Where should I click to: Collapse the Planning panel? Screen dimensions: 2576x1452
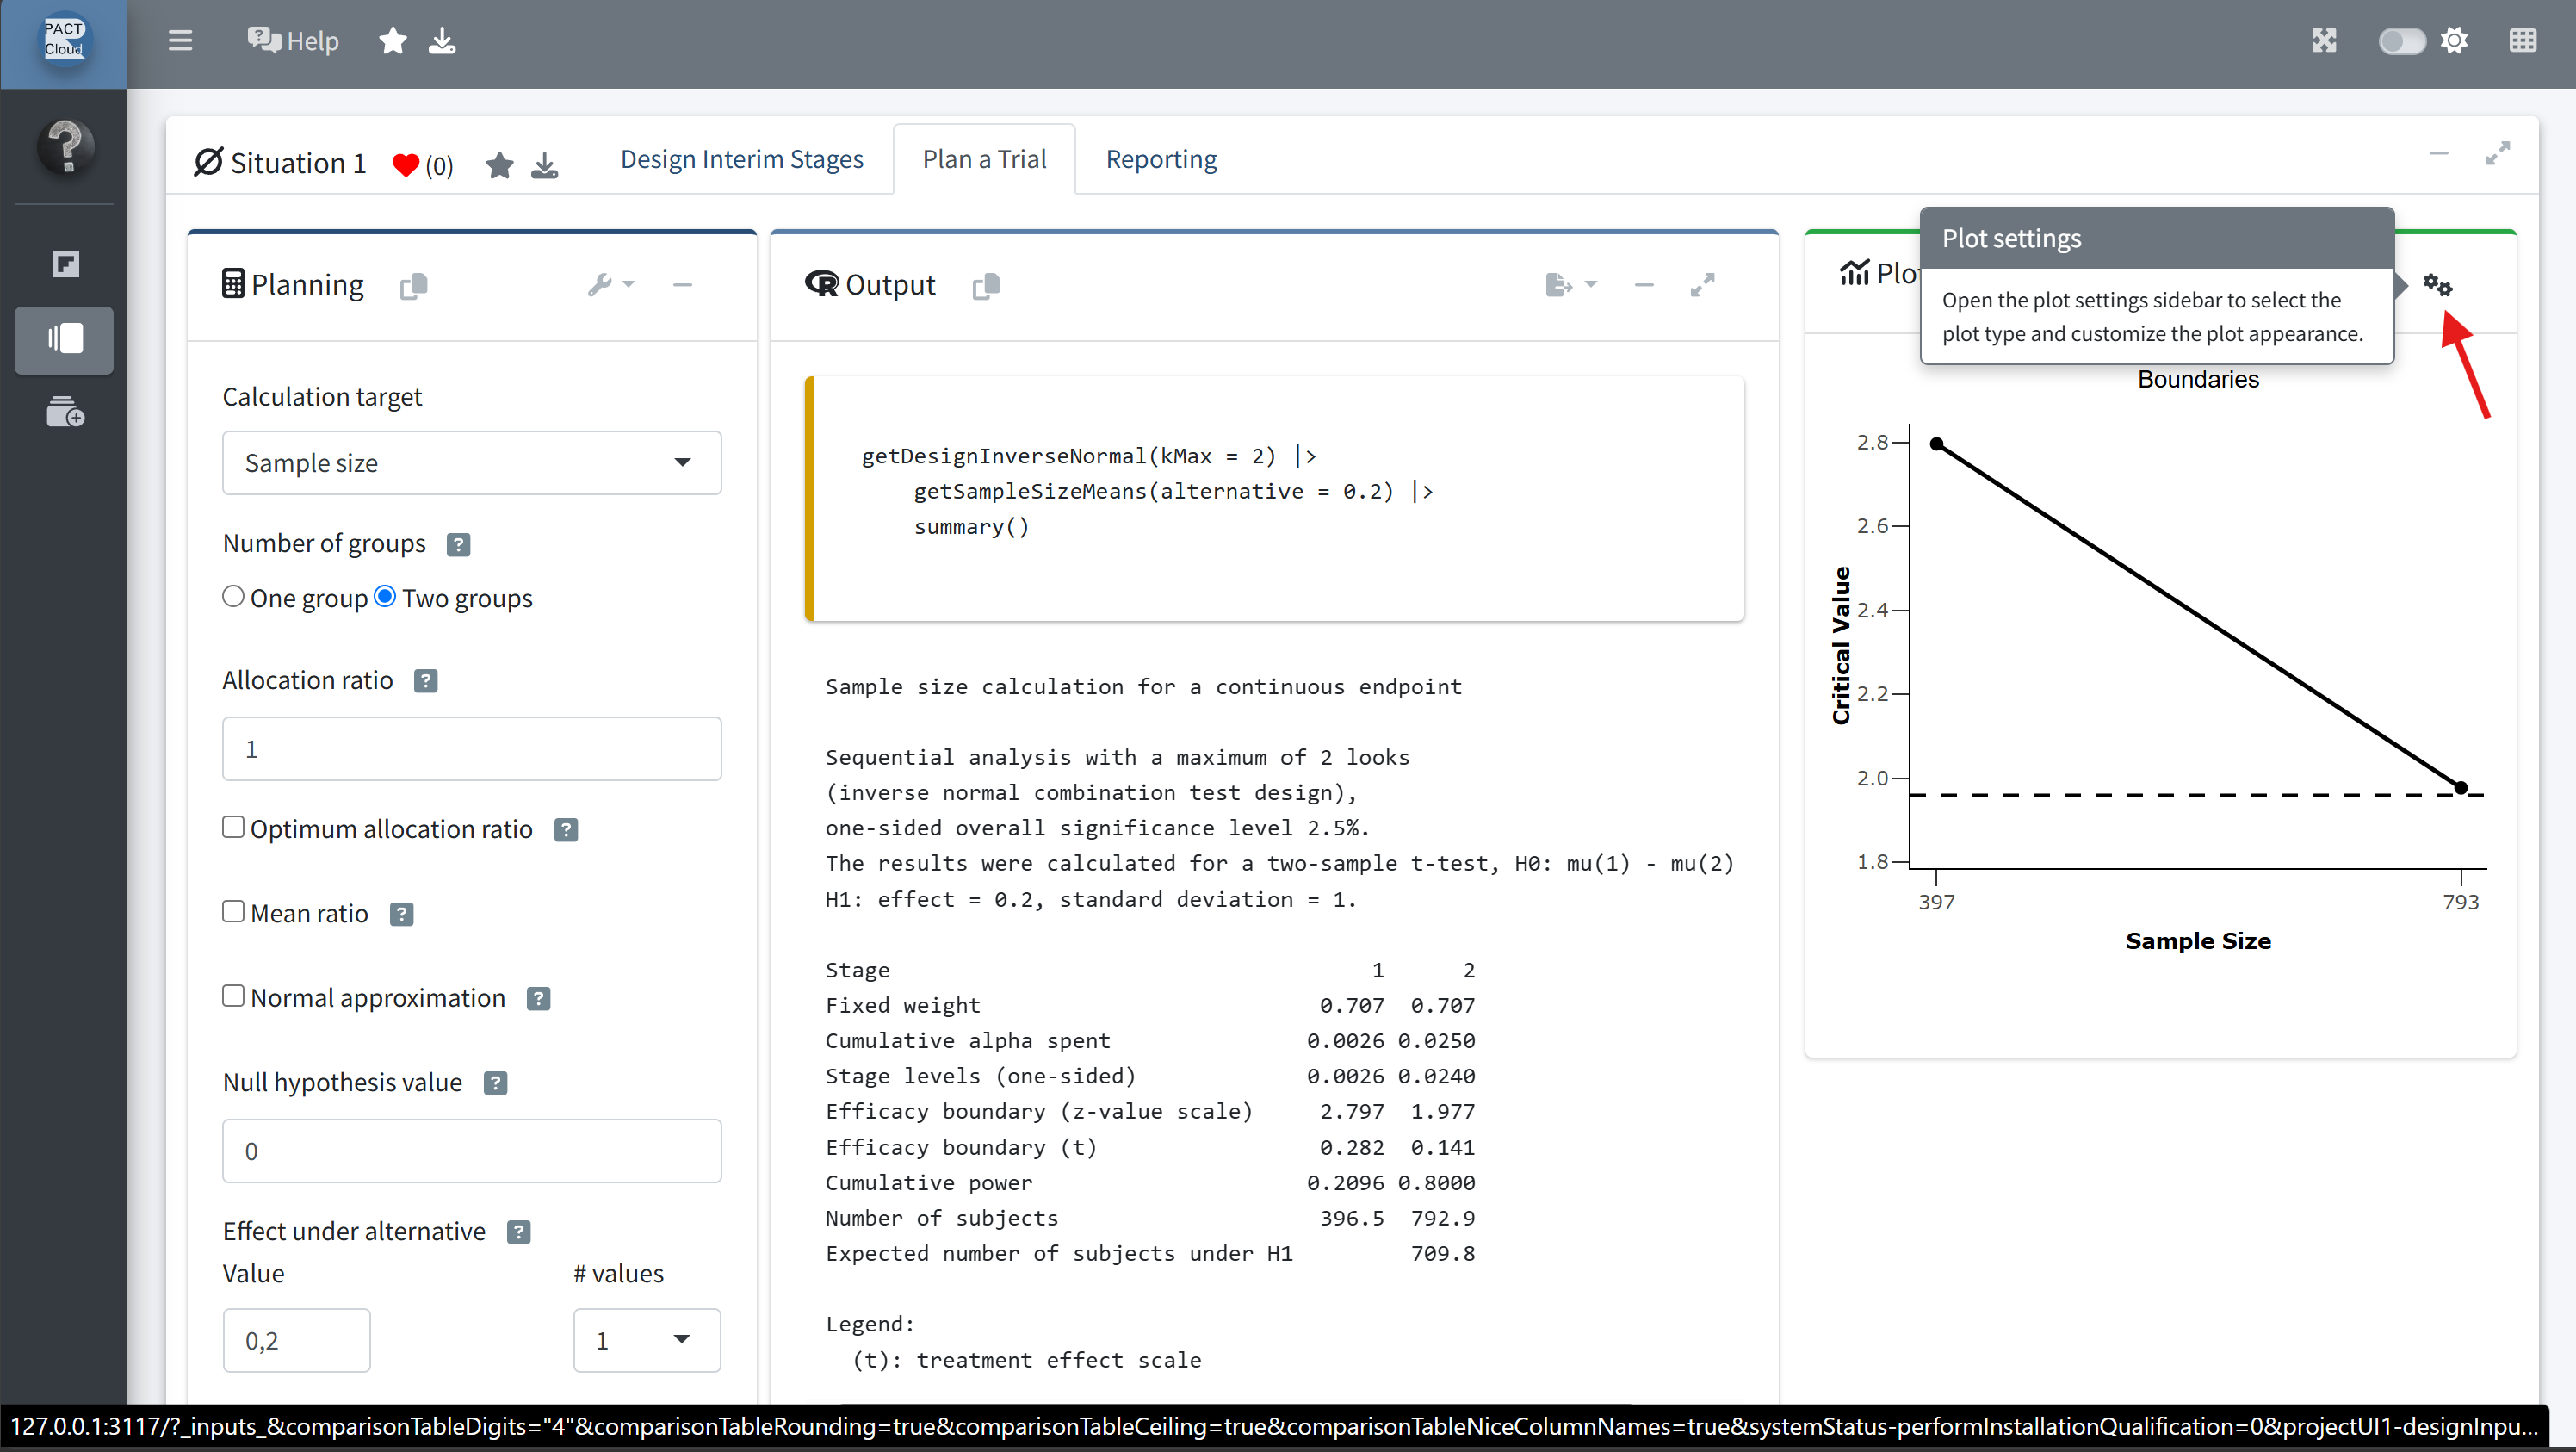pyautogui.click(x=682, y=285)
